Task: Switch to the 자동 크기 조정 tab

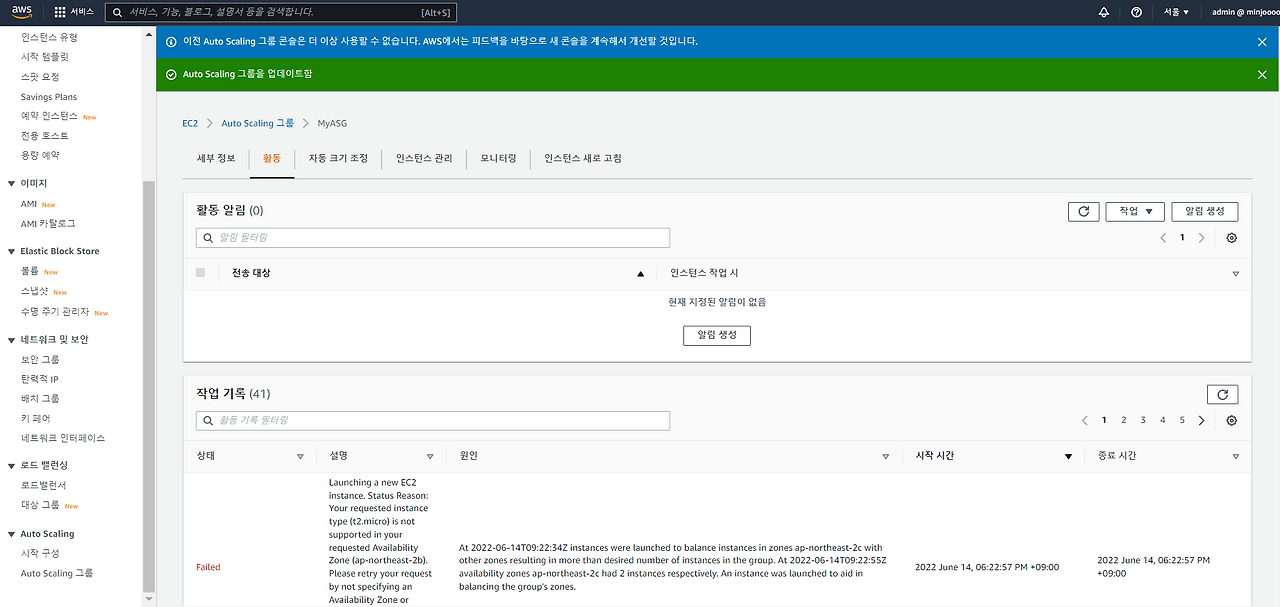Action: tap(338, 158)
